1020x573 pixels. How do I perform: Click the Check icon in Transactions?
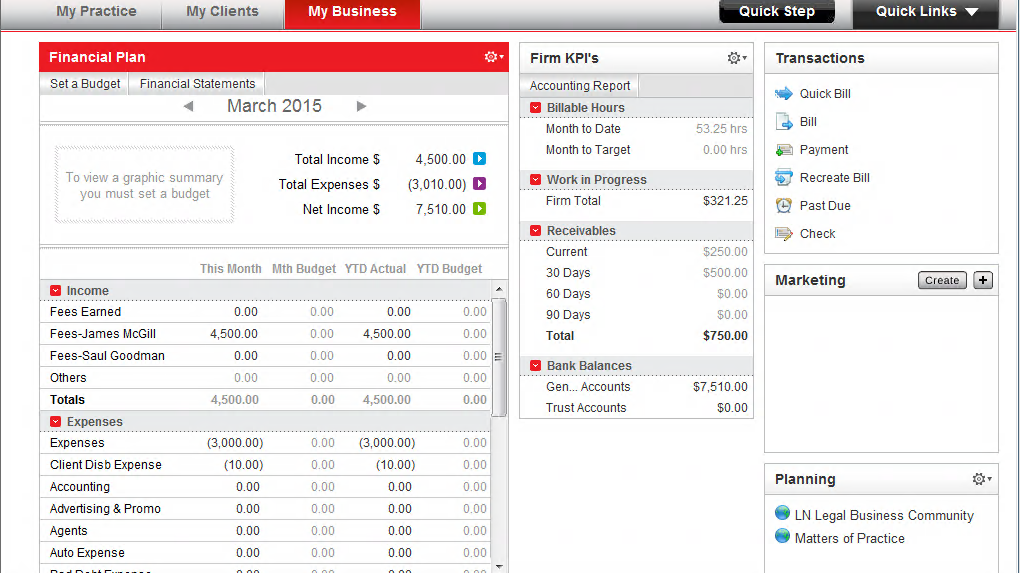784,233
